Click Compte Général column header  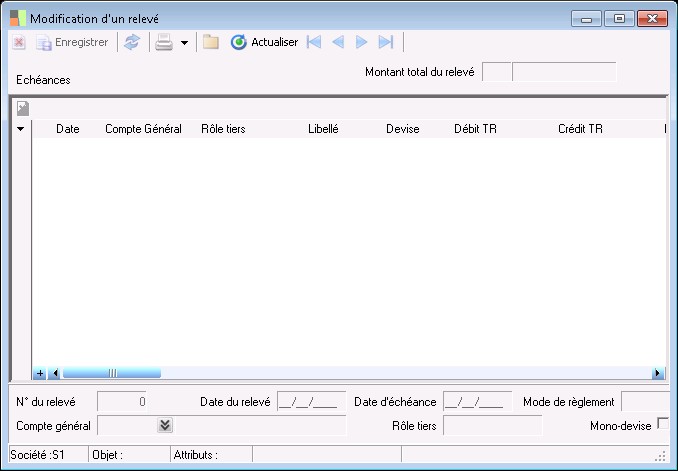point(143,129)
